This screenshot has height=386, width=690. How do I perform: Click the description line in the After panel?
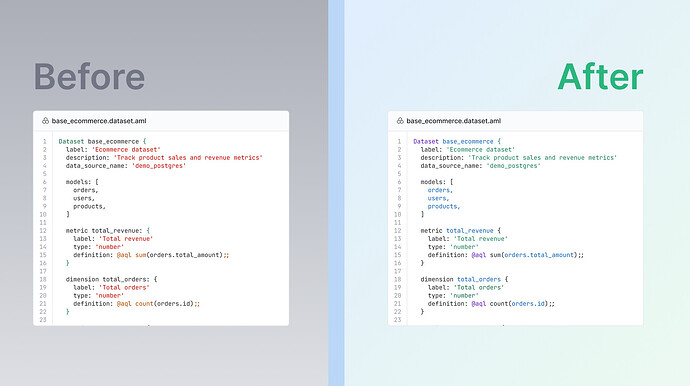519,158
